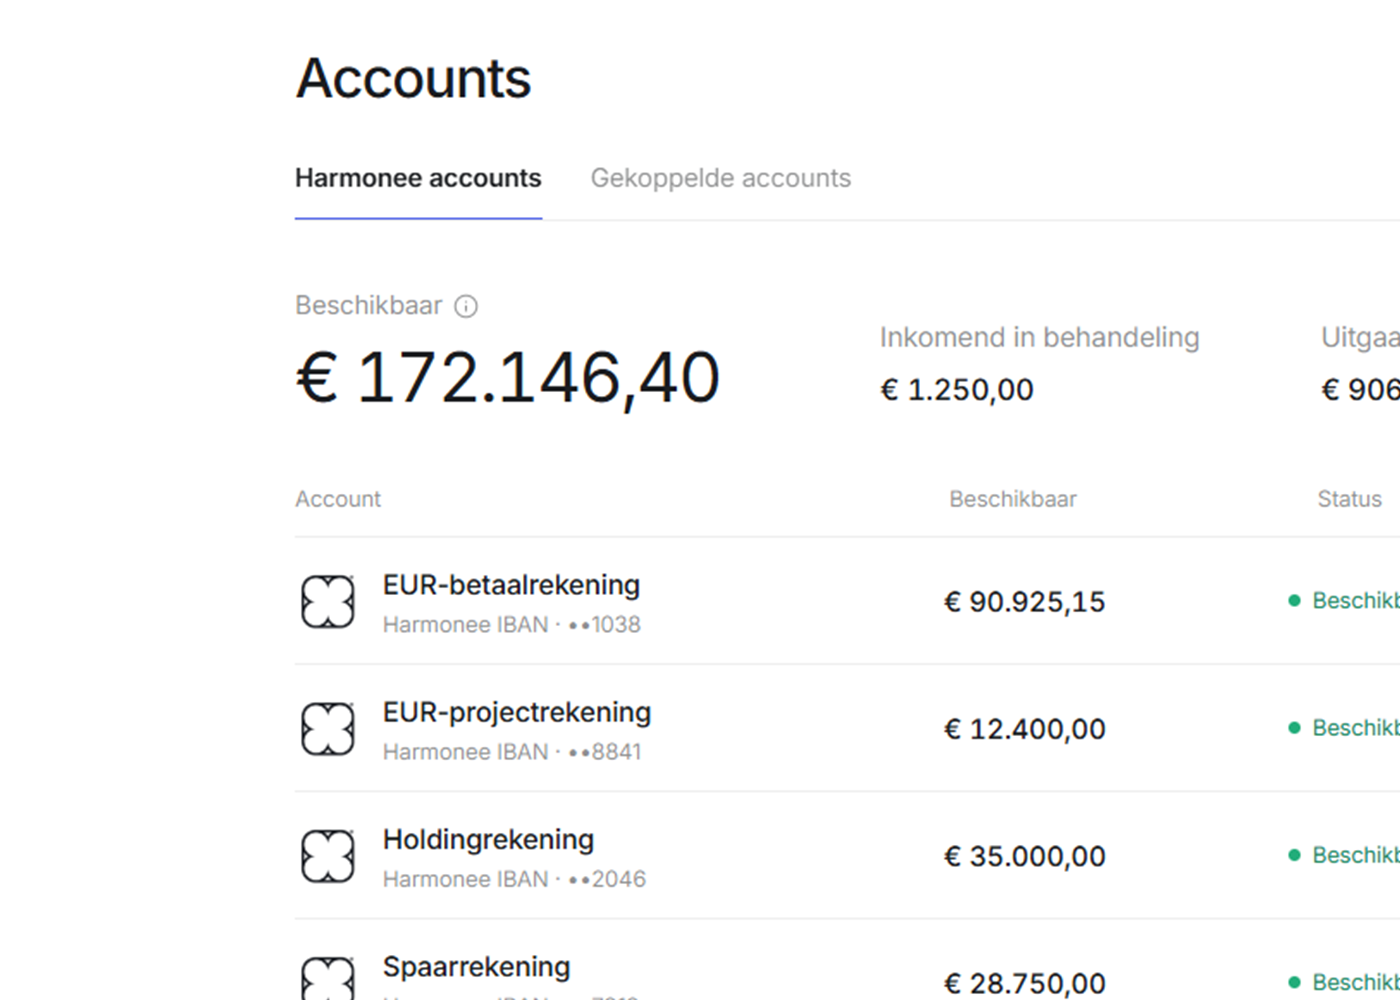Switch to the Gekoppelde accounts tab
1400x1000 pixels.
pyautogui.click(x=720, y=178)
